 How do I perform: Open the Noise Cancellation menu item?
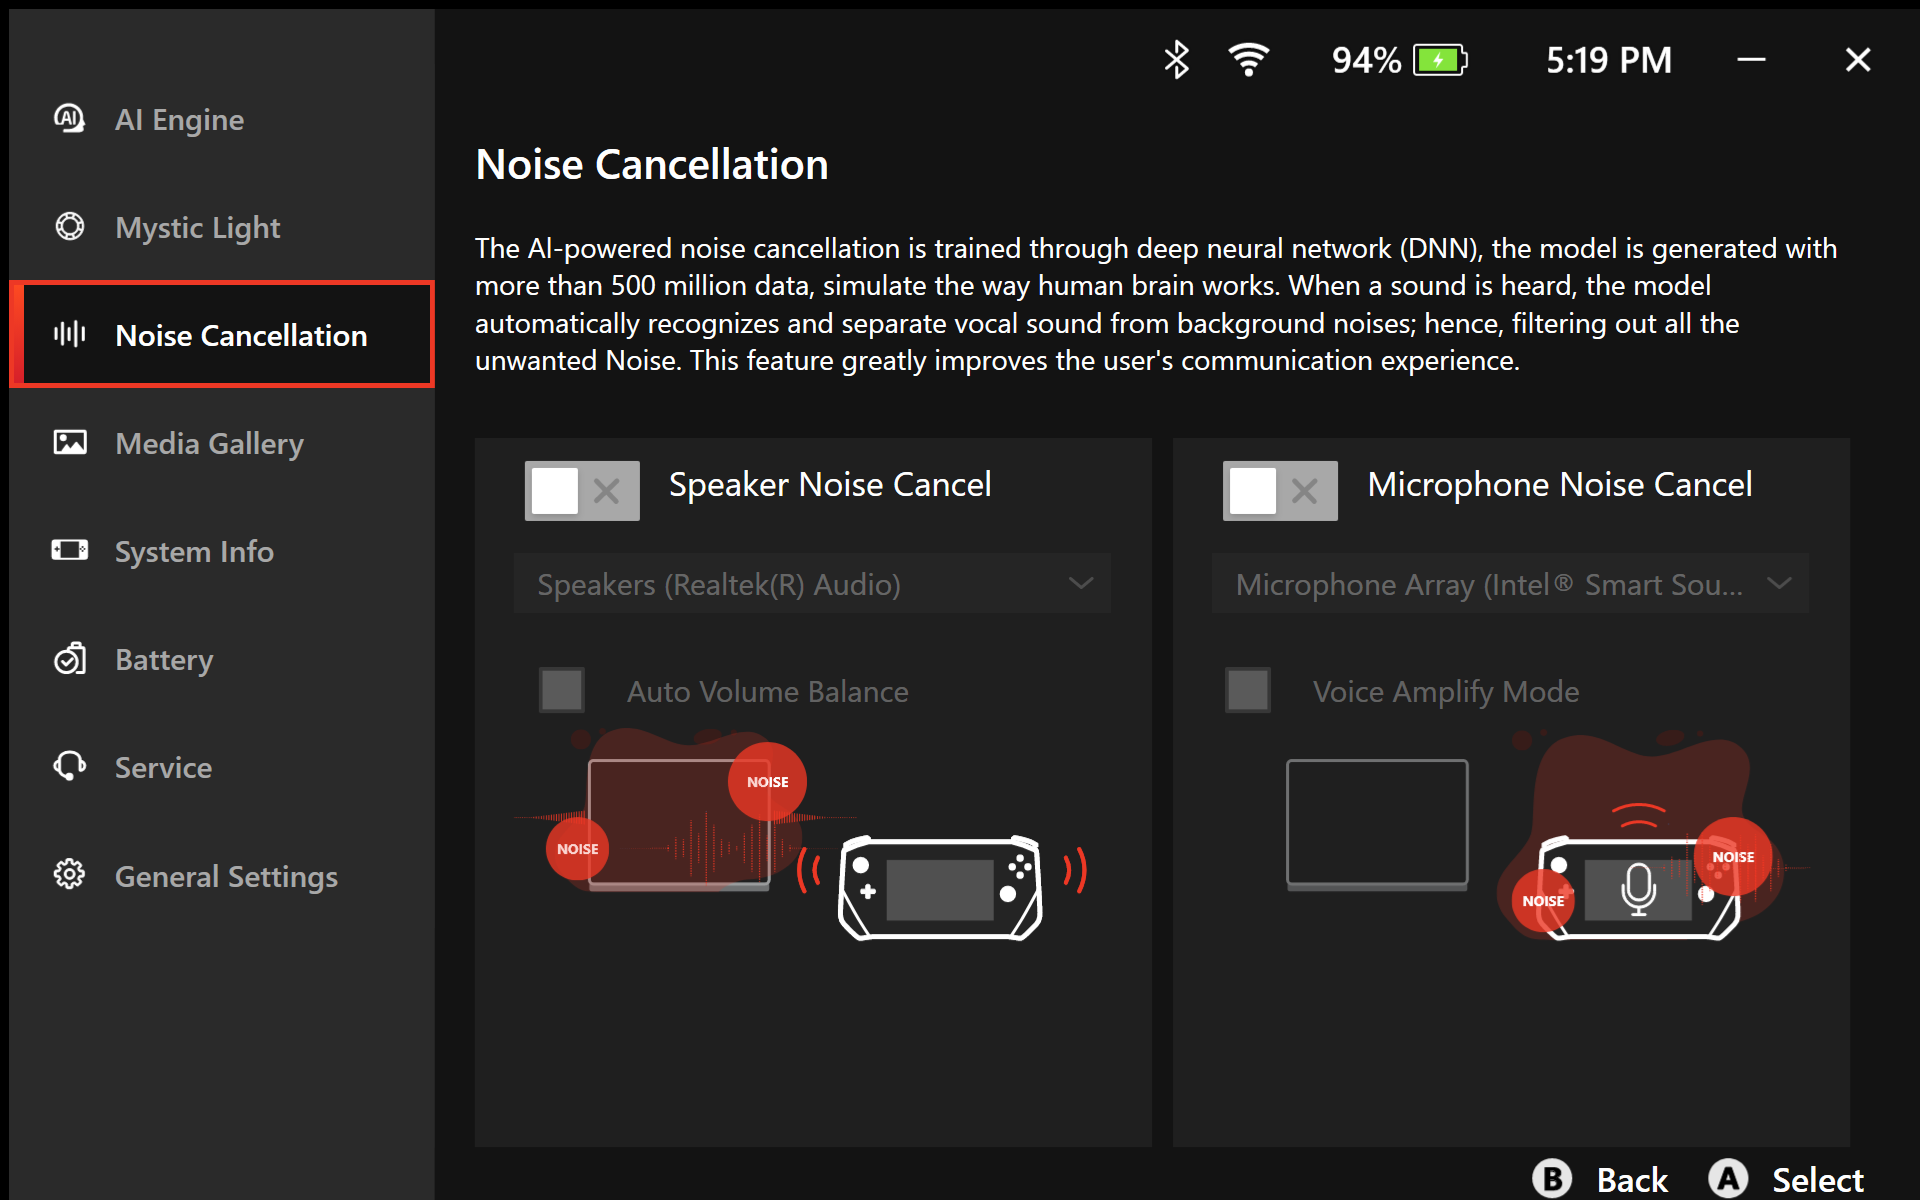[240, 335]
